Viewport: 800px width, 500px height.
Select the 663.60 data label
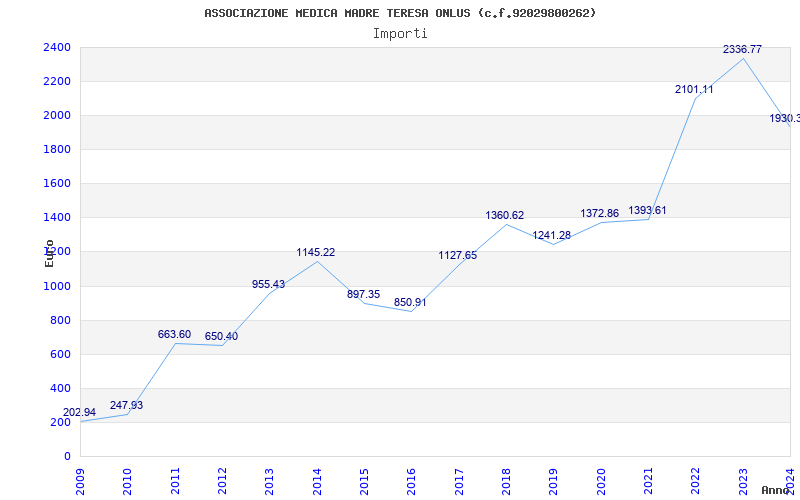(x=174, y=334)
